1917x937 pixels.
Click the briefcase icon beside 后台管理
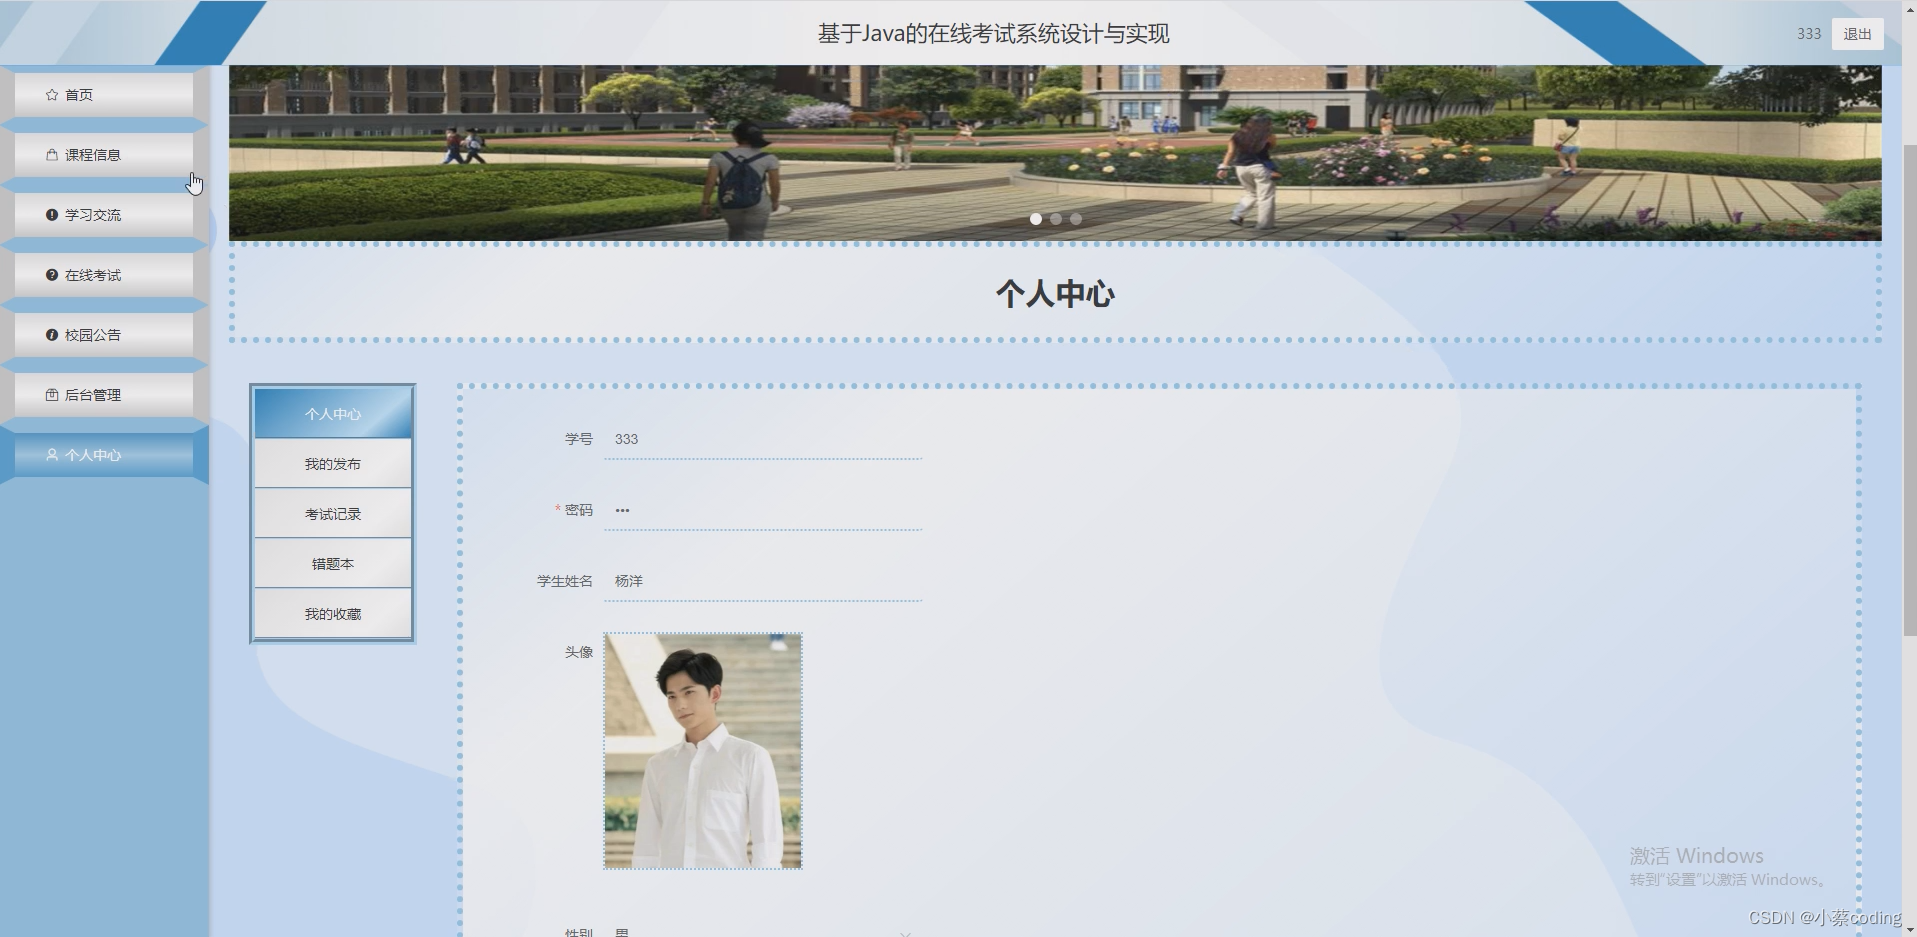[x=52, y=395]
